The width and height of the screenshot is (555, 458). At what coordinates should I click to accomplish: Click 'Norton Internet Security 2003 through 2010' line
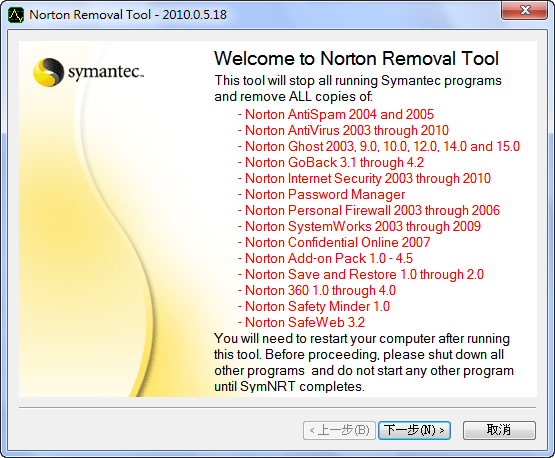[x=364, y=178]
